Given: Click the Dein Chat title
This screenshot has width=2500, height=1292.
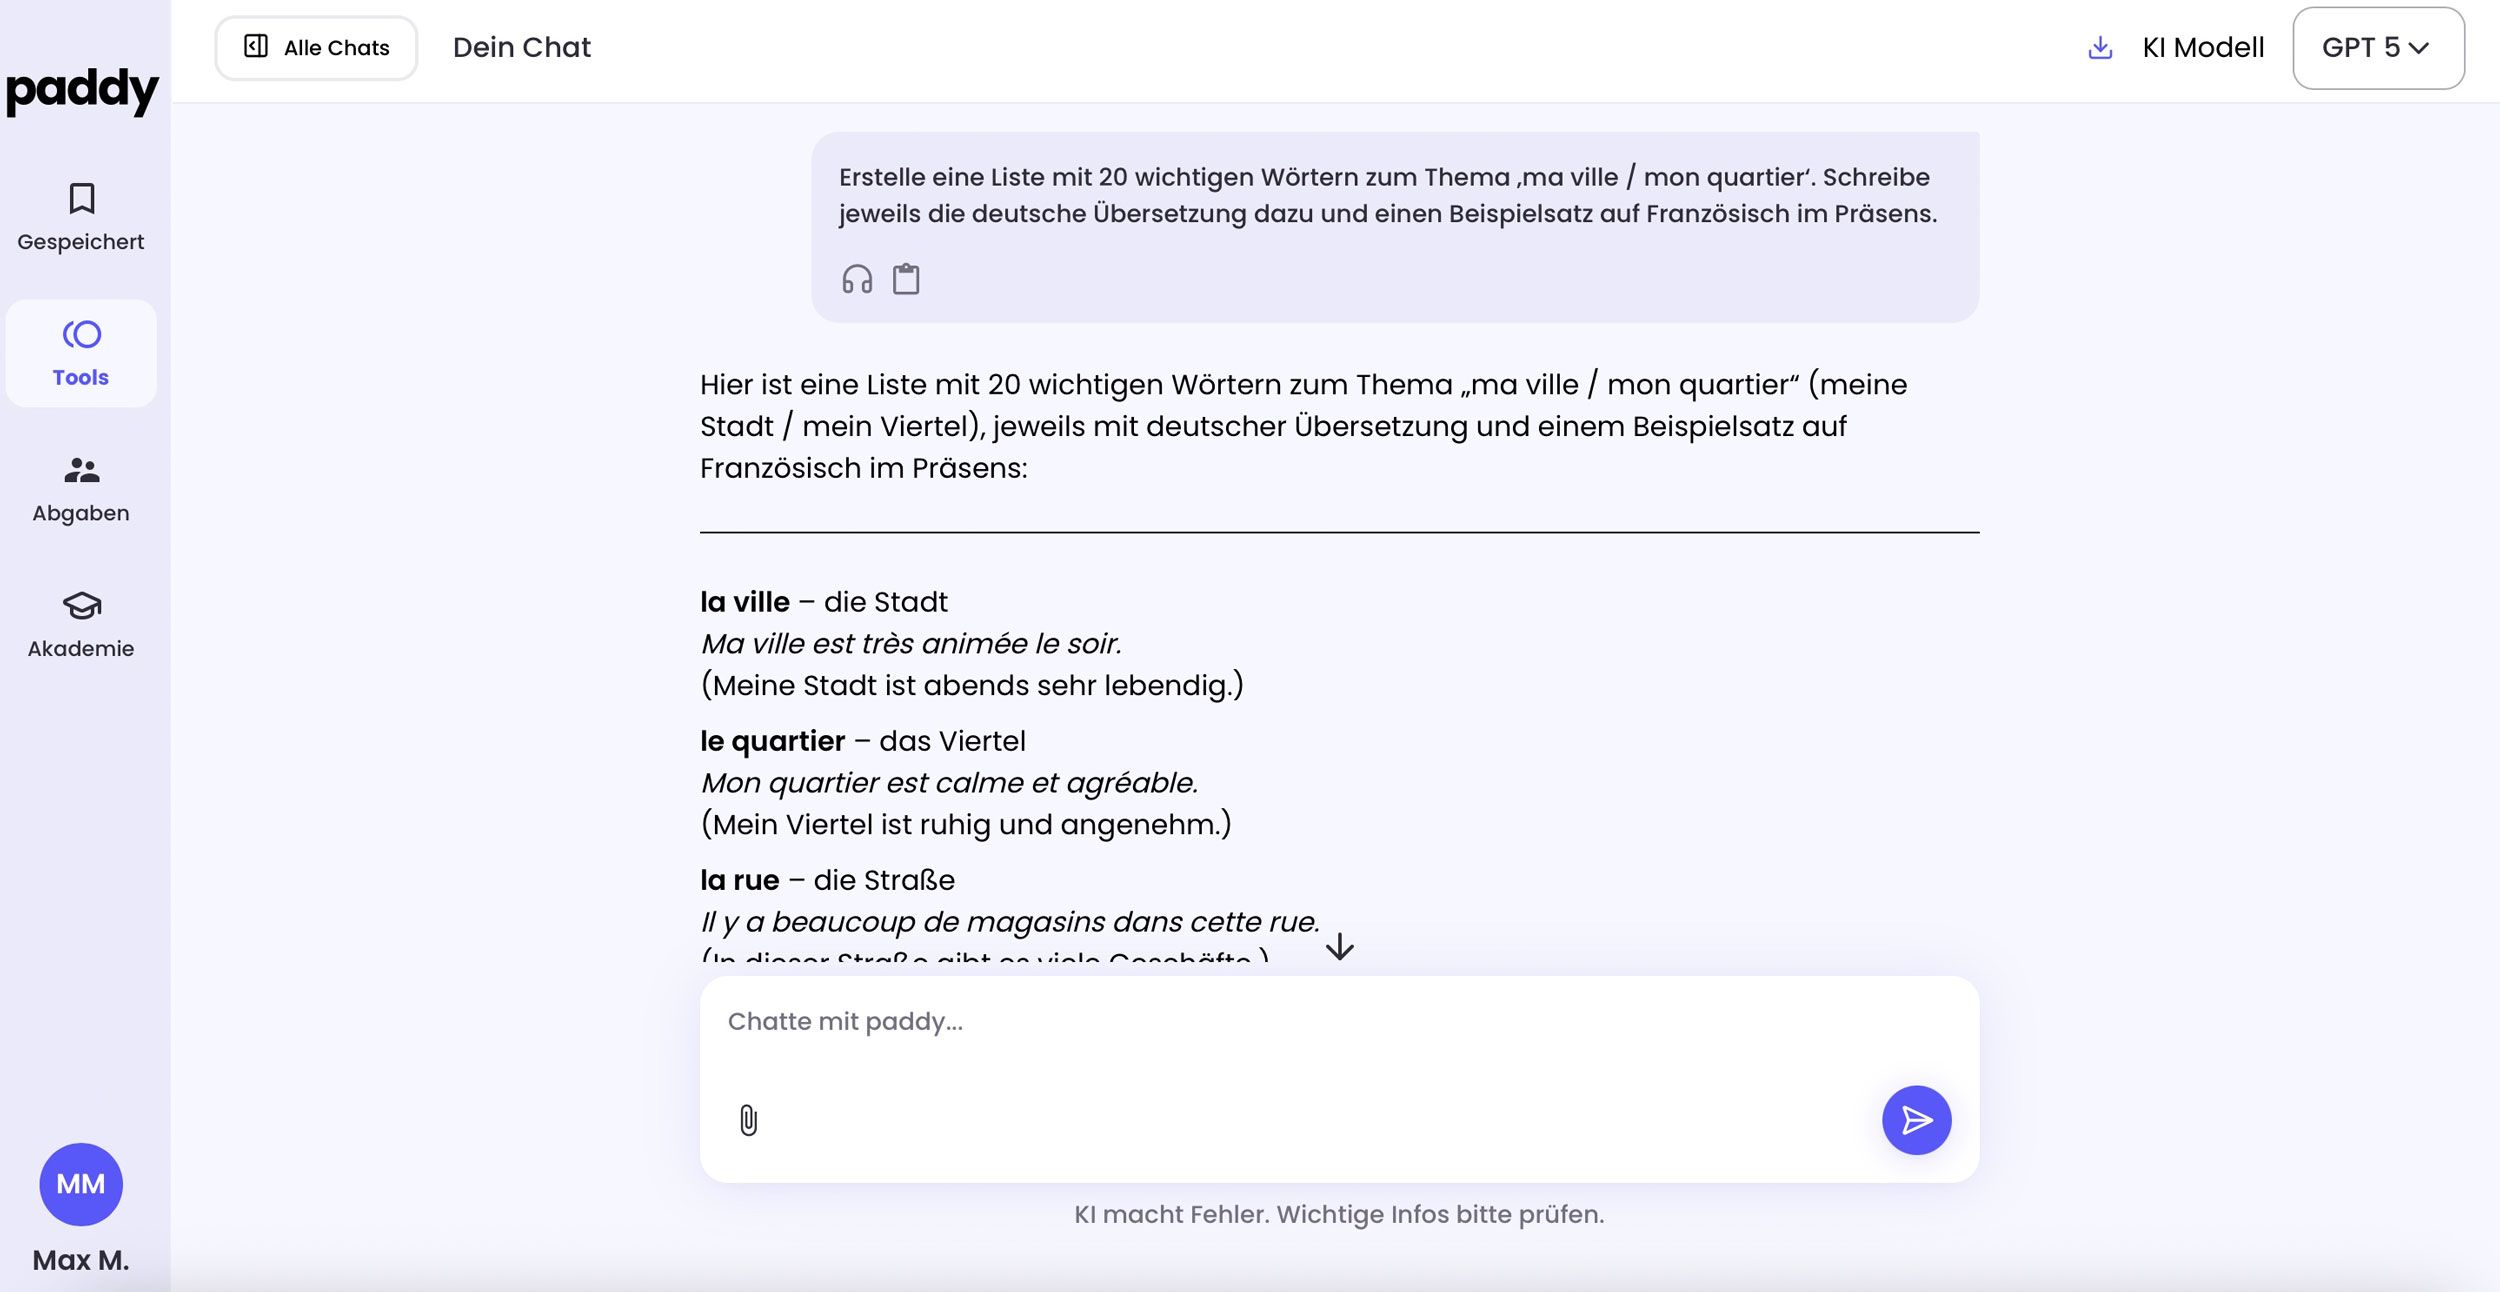Looking at the screenshot, I should point(521,48).
